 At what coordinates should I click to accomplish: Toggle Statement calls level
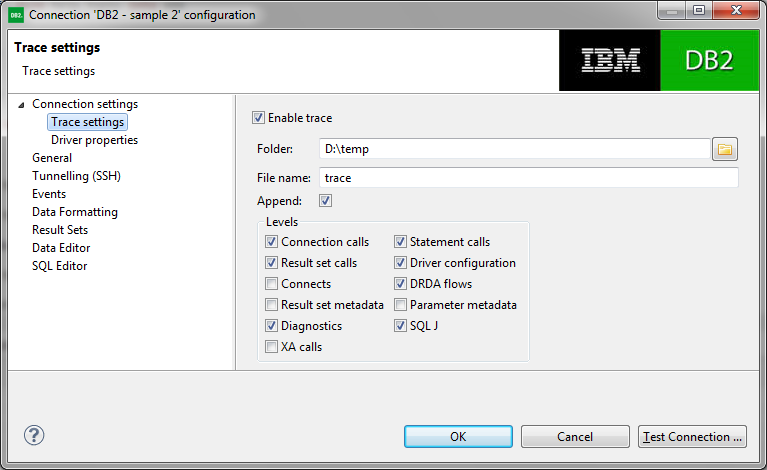[400, 242]
